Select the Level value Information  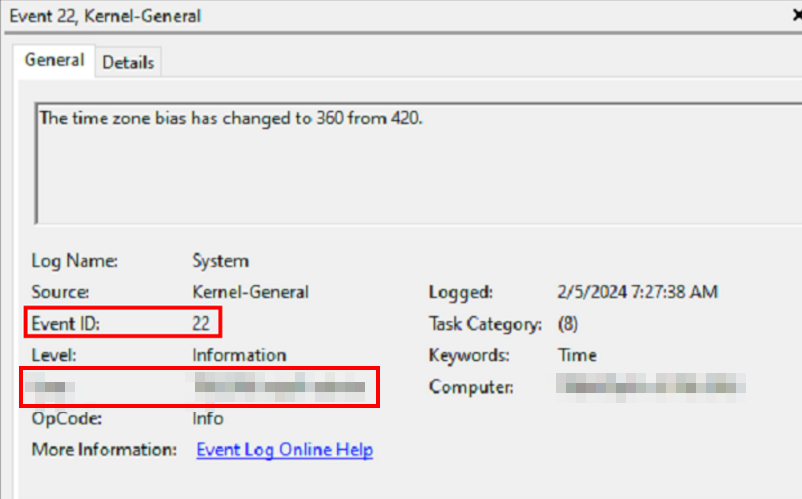click(x=239, y=355)
